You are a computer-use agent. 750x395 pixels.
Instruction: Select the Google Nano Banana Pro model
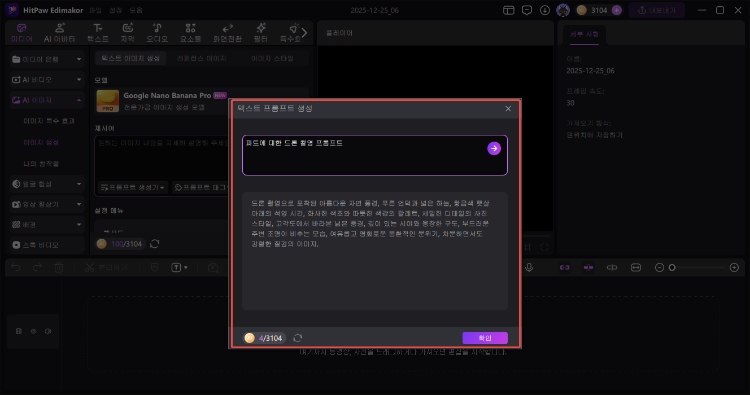201,101
